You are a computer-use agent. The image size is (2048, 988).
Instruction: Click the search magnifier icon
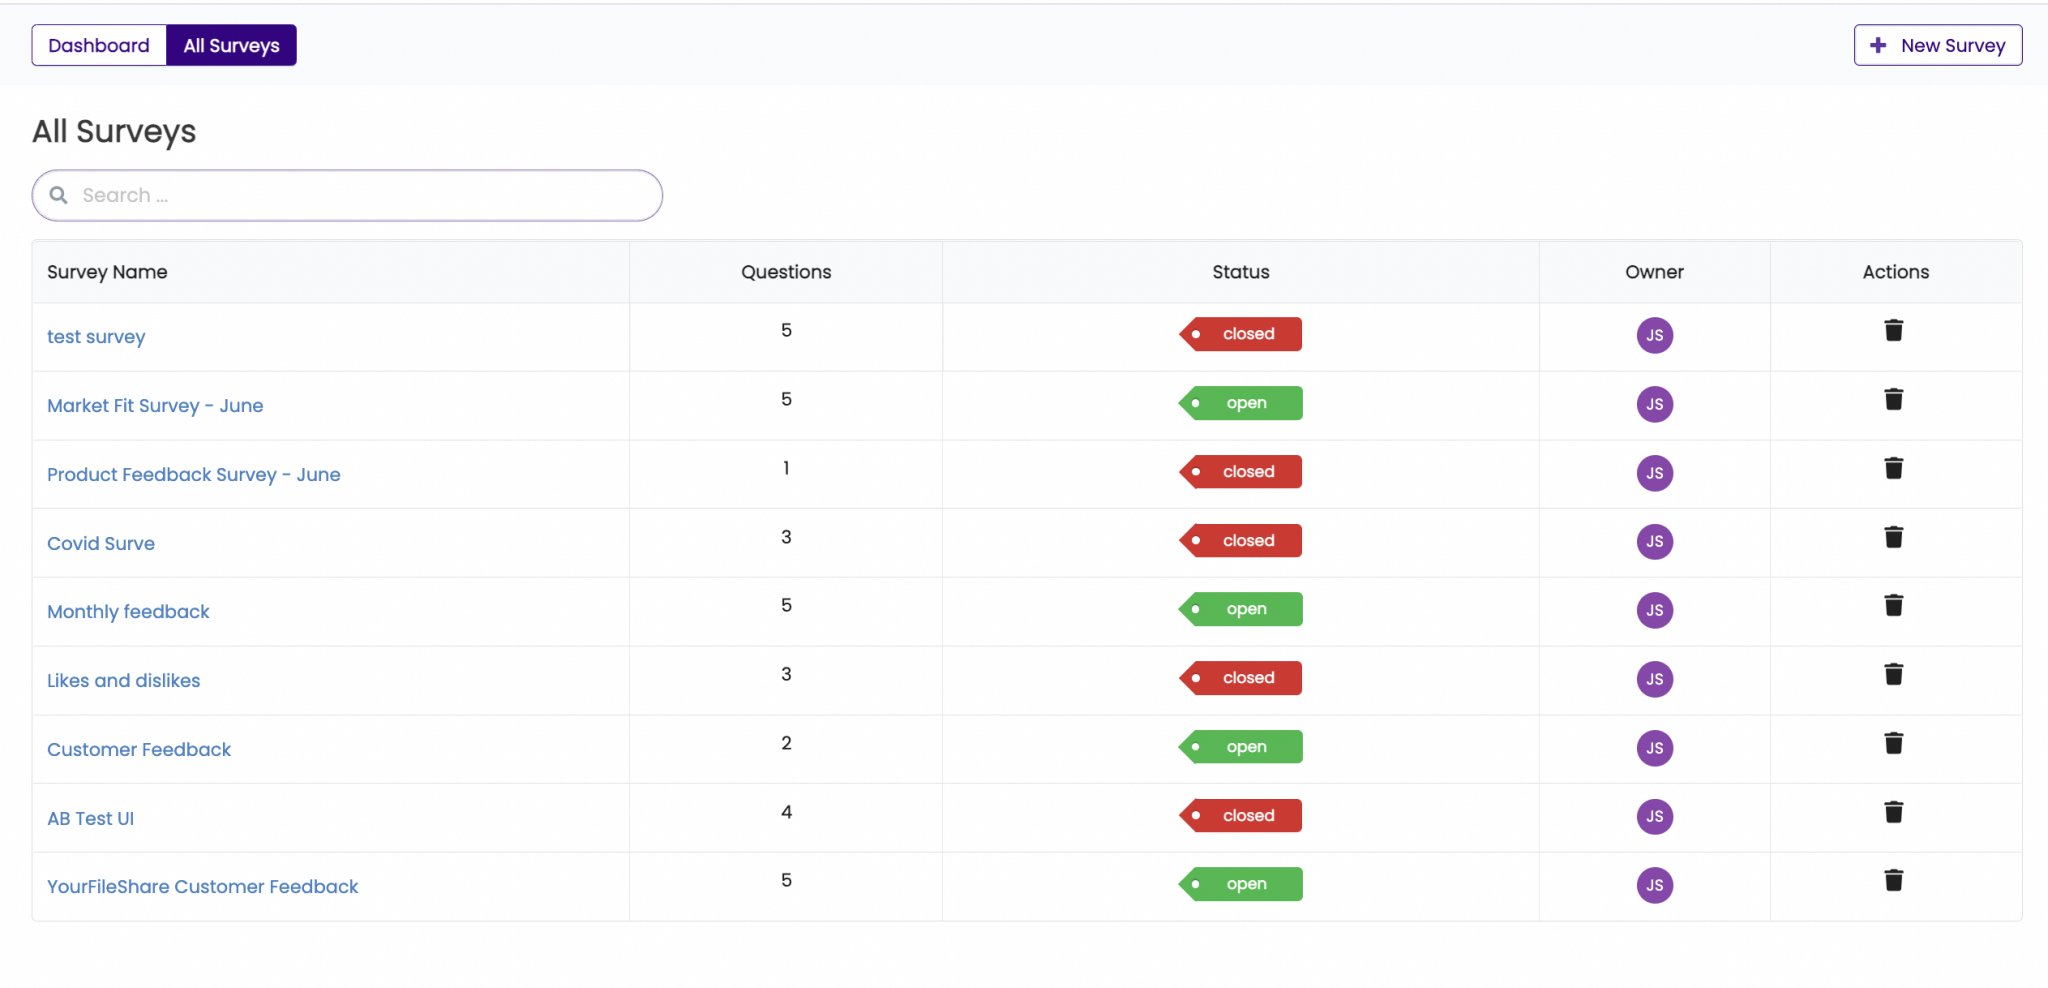59,195
